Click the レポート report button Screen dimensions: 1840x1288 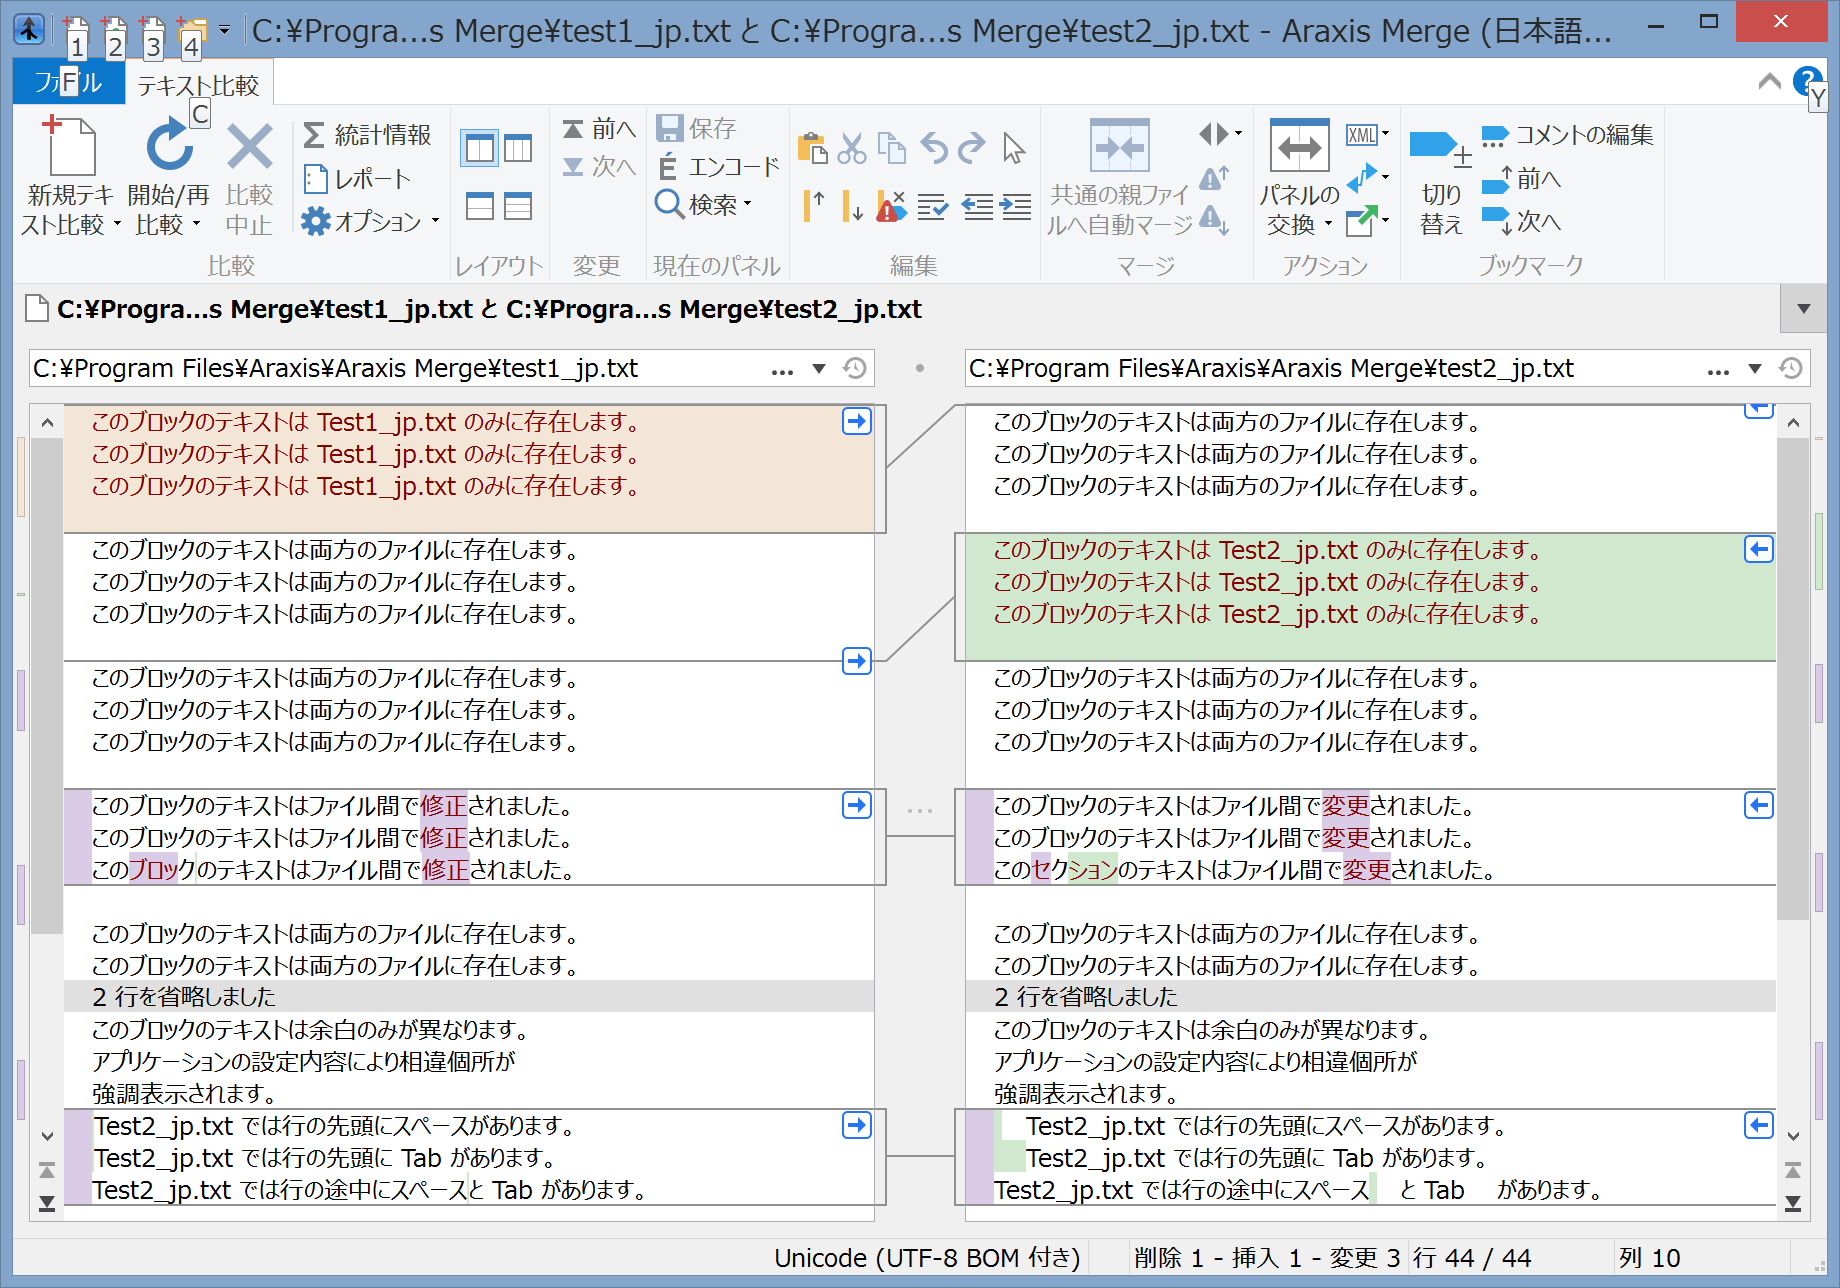pyautogui.click(x=358, y=179)
